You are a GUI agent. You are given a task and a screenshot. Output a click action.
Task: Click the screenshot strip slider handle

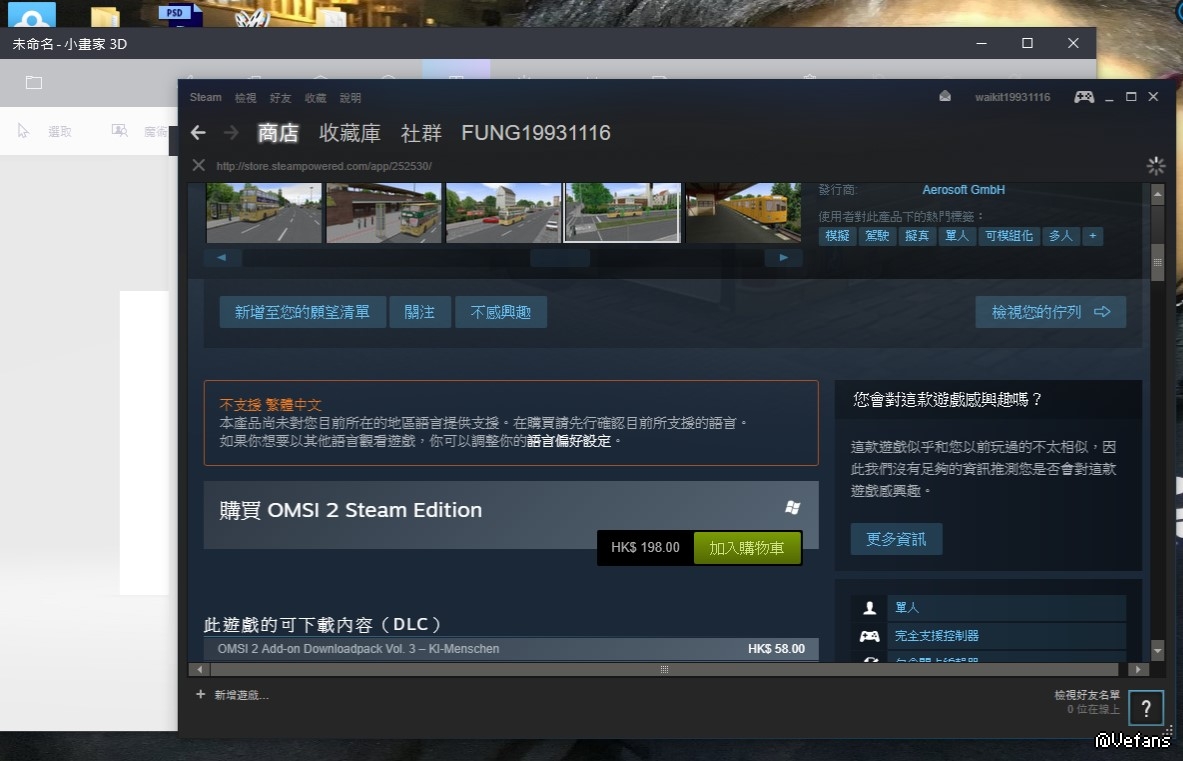pyautogui.click(x=560, y=258)
